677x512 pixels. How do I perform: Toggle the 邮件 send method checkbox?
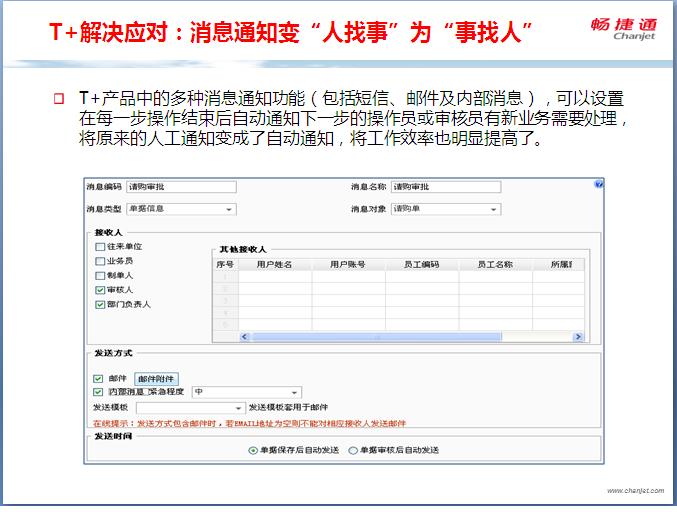tap(98, 379)
